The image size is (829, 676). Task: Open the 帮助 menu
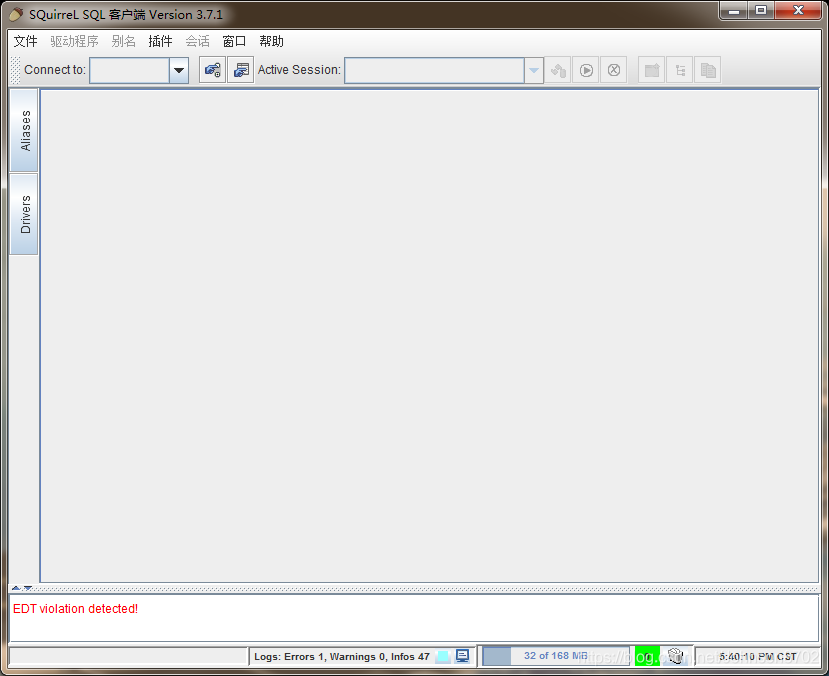271,41
